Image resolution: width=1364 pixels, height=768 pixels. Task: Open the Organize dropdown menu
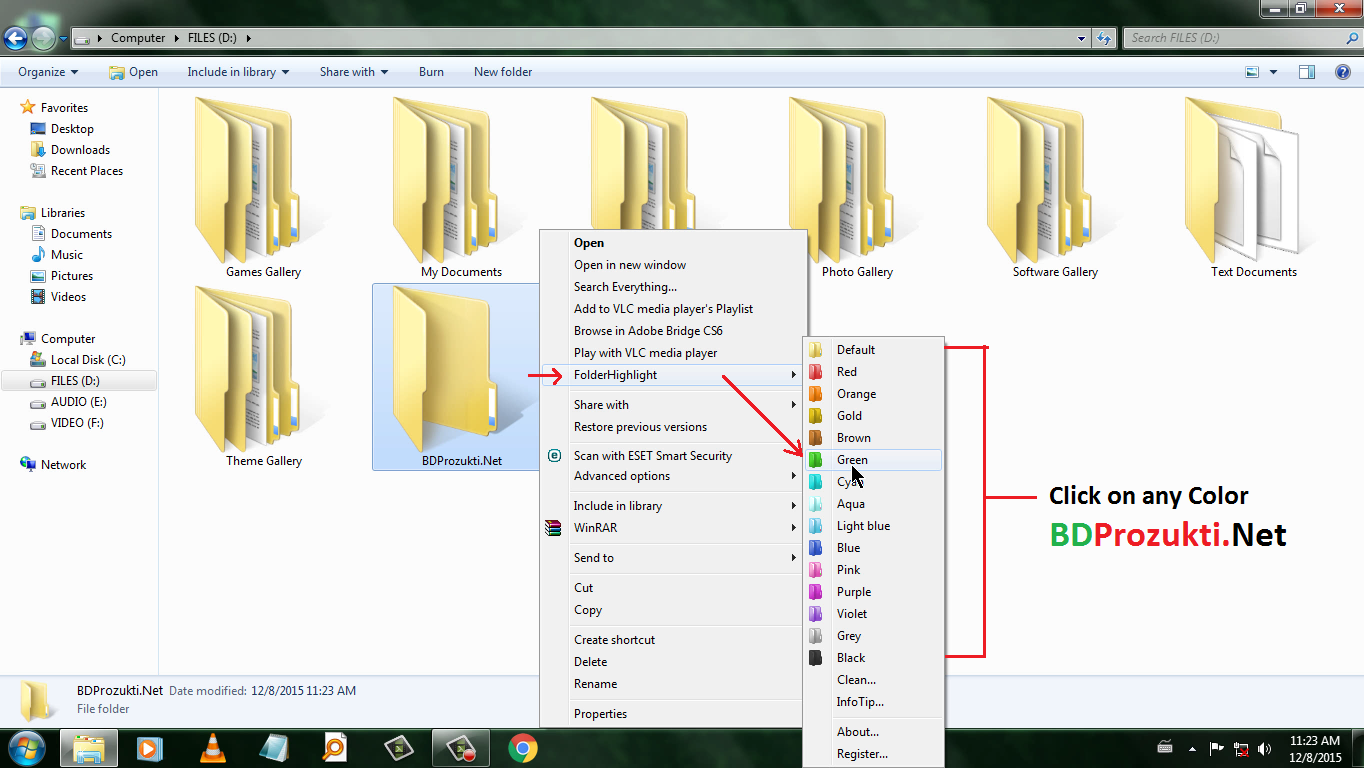(48, 72)
